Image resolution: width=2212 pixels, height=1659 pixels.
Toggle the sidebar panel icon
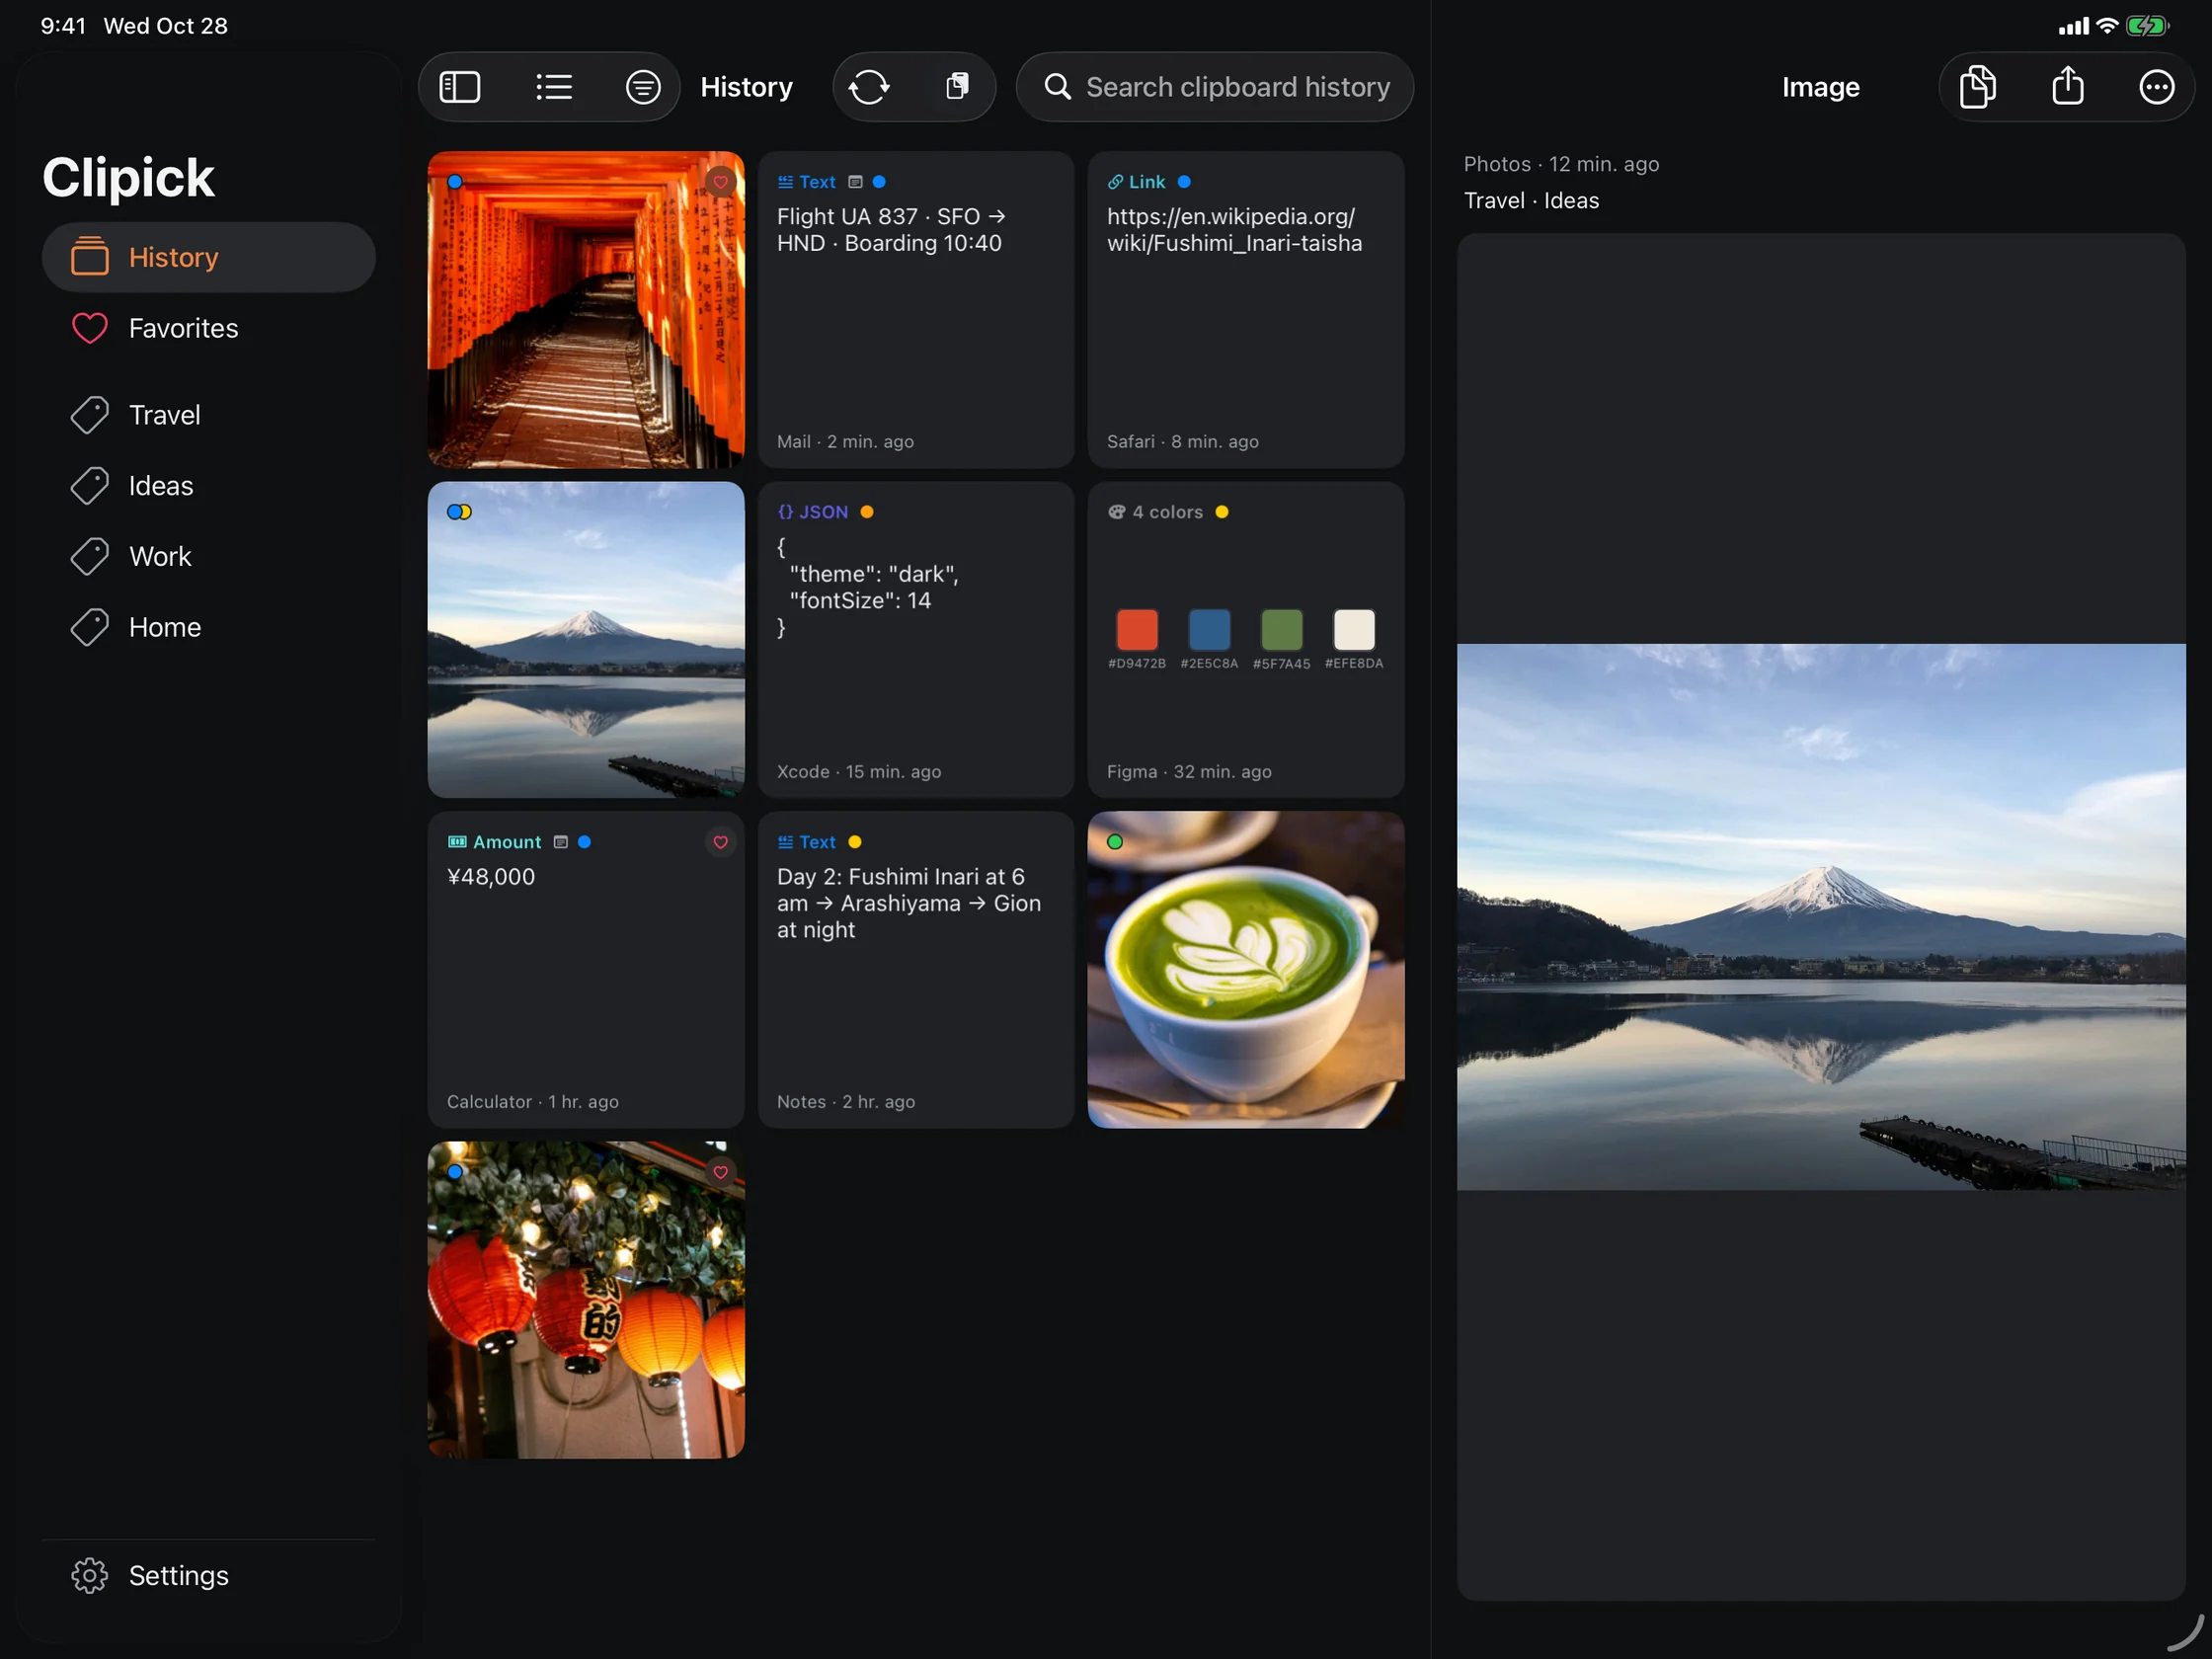pyautogui.click(x=460, y=87)
